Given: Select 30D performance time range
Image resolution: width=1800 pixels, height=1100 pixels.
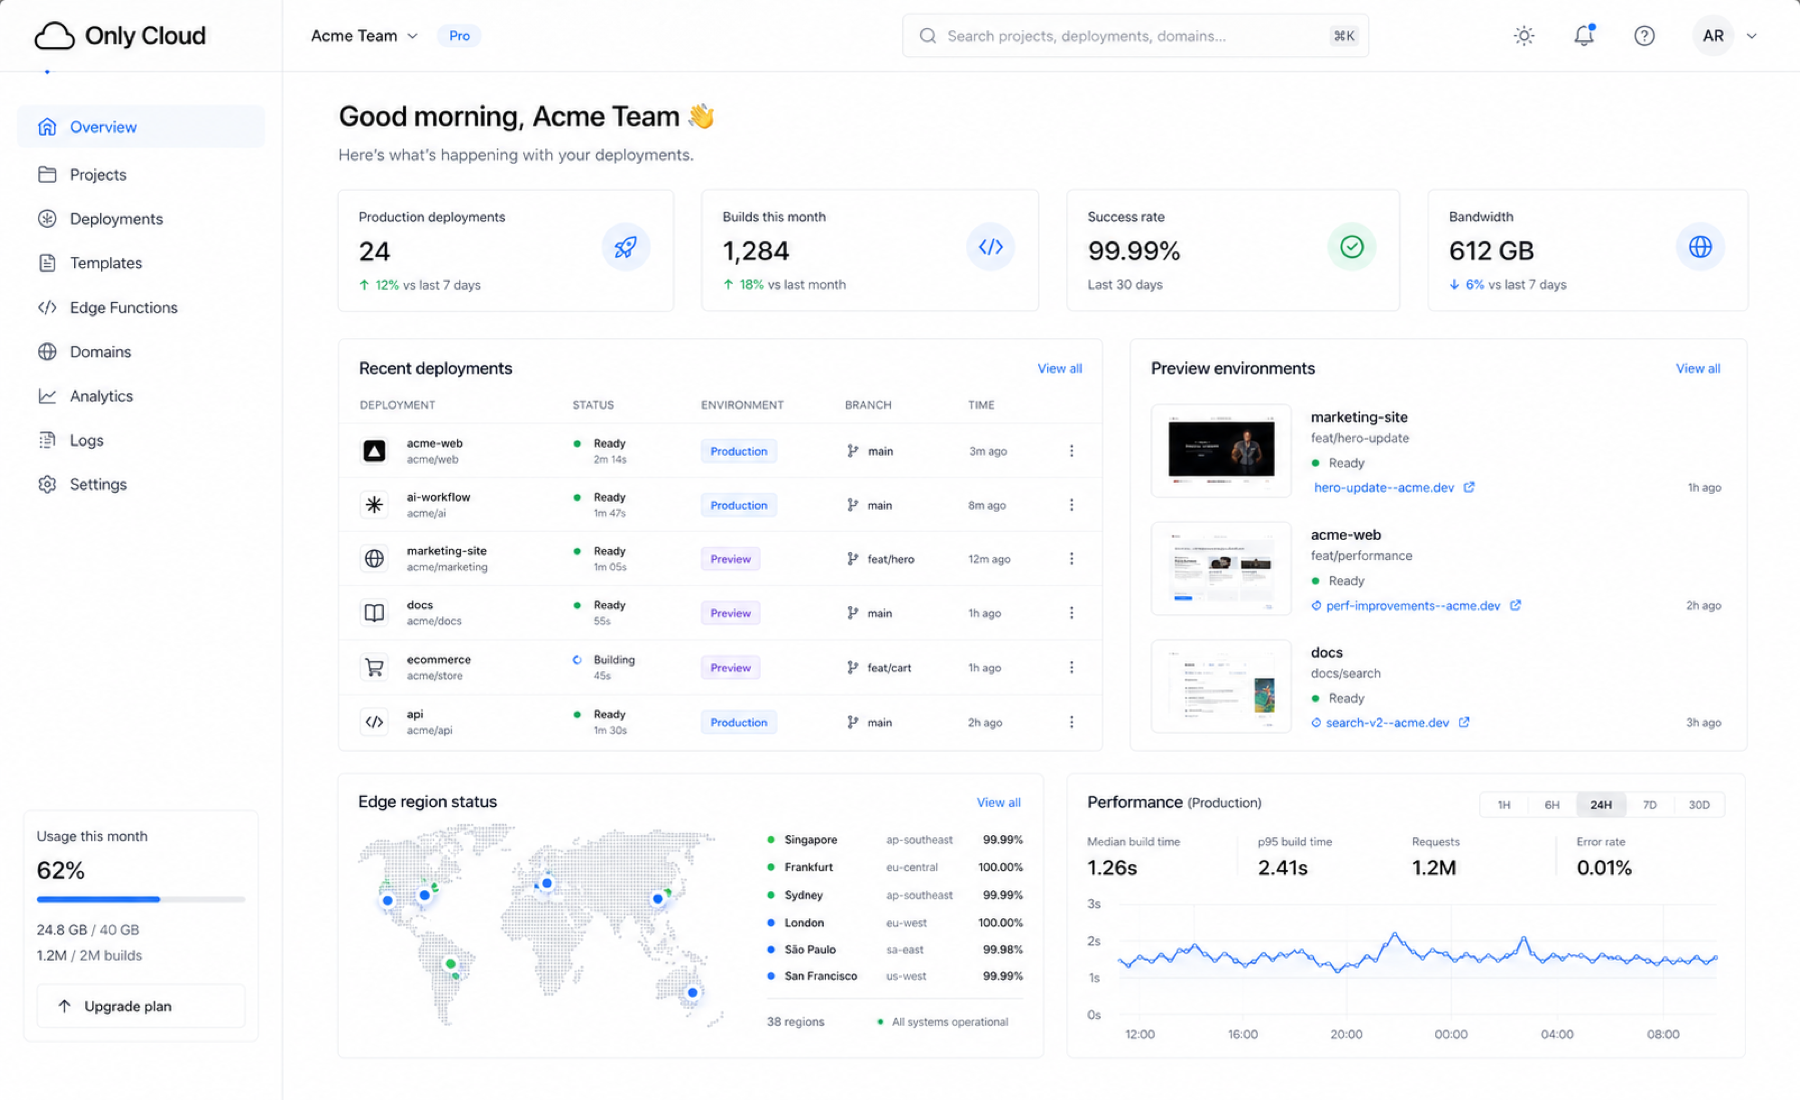Looking at the screenshot, I should click(x=1699, y=805).
